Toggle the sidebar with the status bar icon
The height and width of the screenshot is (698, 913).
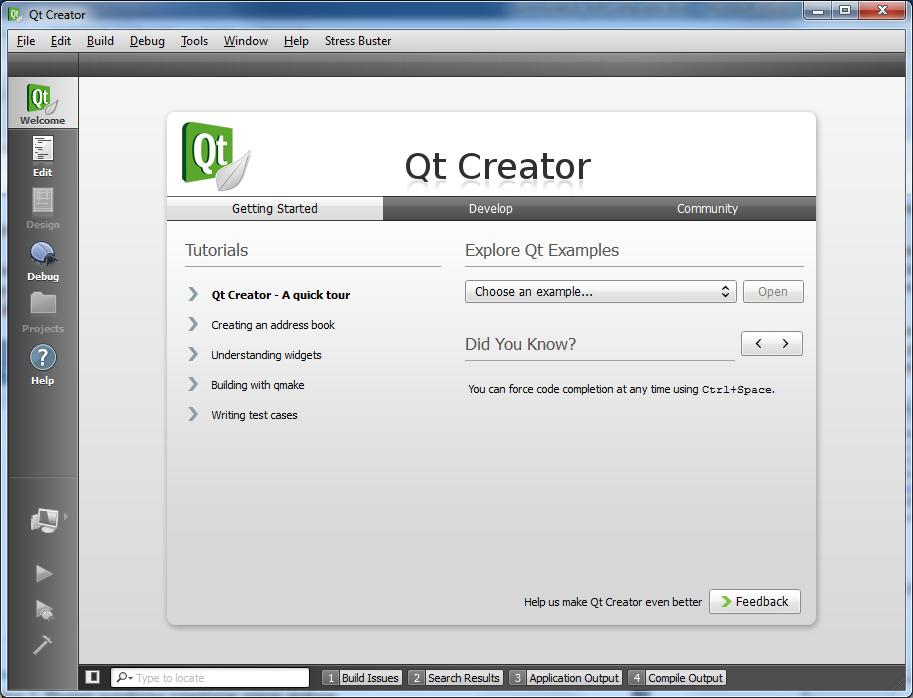point(92,677)
